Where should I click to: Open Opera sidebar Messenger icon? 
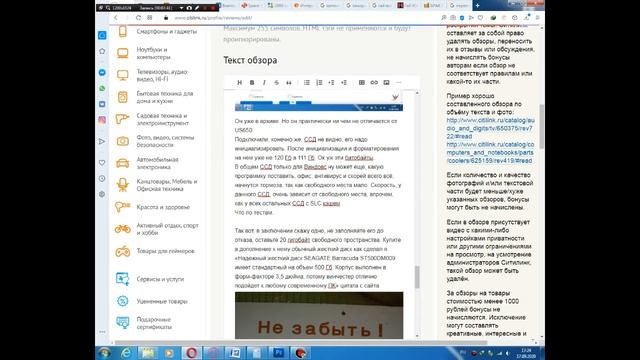click(x=102, y=72)
